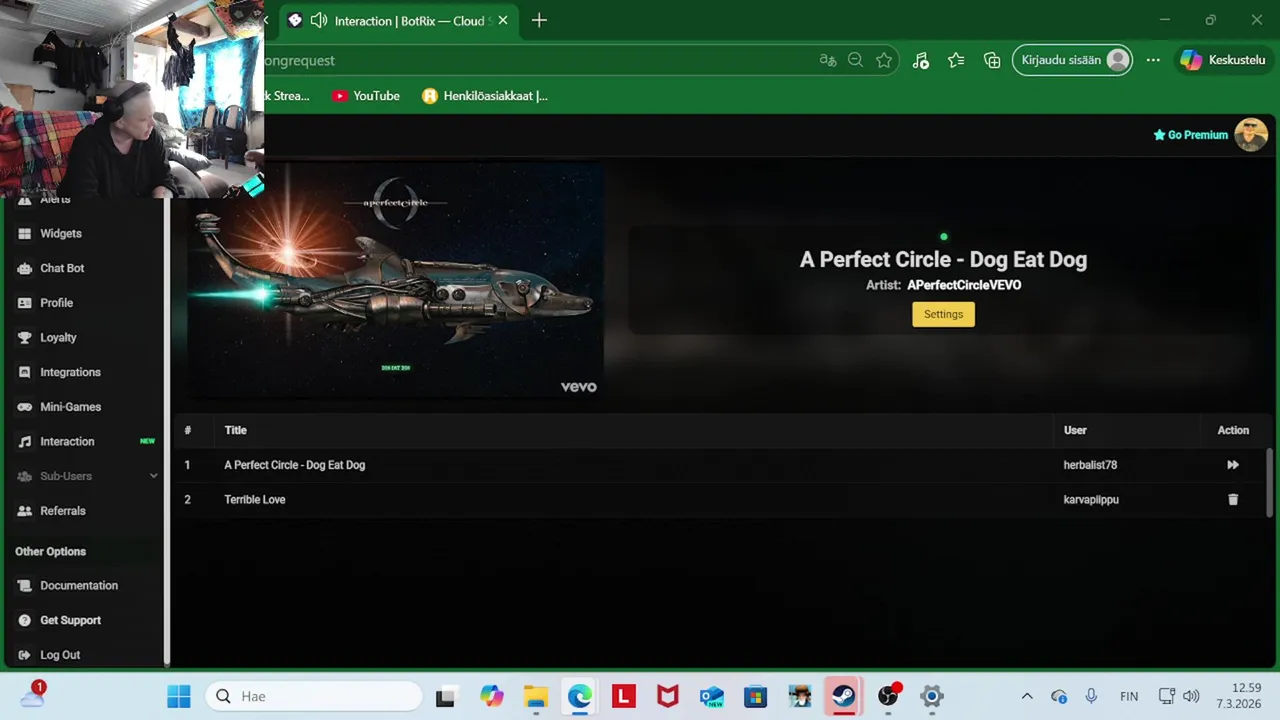This screenshot has height=720, width=1280.
Task: Click artist name APerfectCircleVEVO
Action: pos(964,285)
